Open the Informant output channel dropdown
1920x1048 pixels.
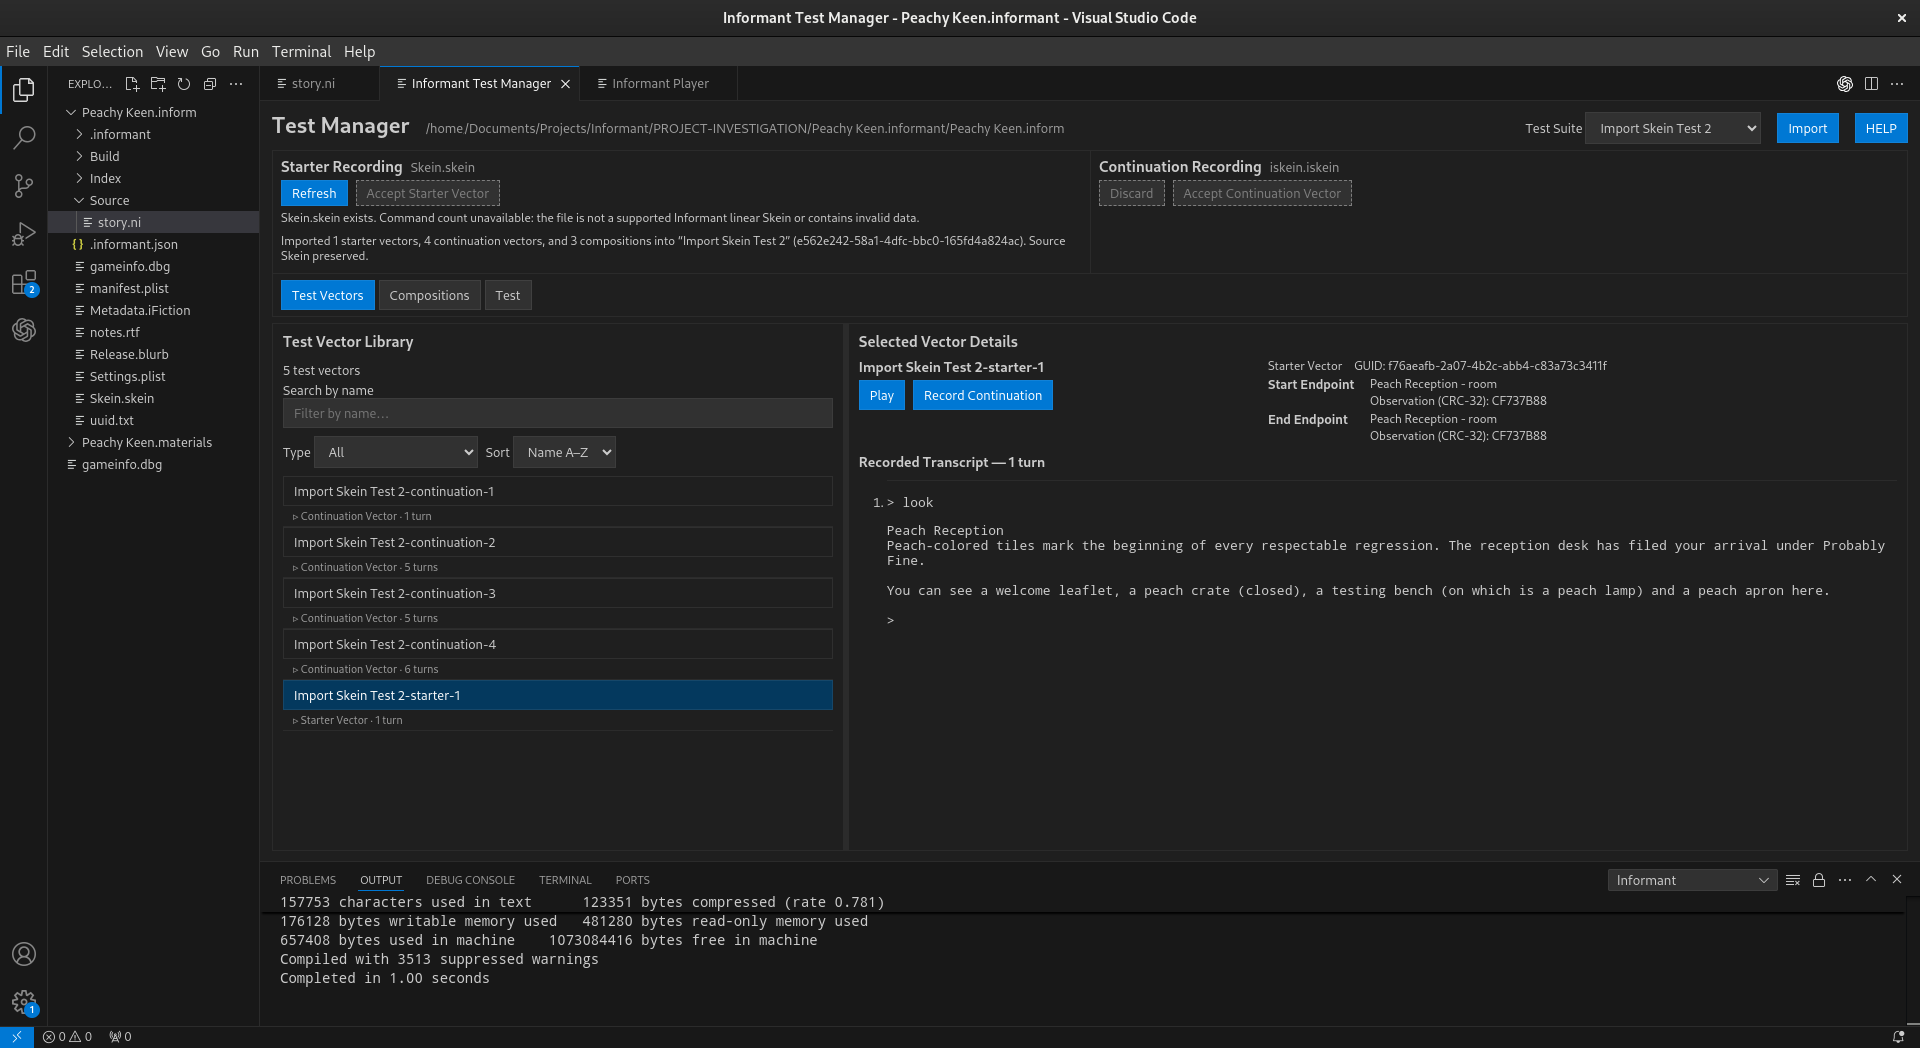1692,880
